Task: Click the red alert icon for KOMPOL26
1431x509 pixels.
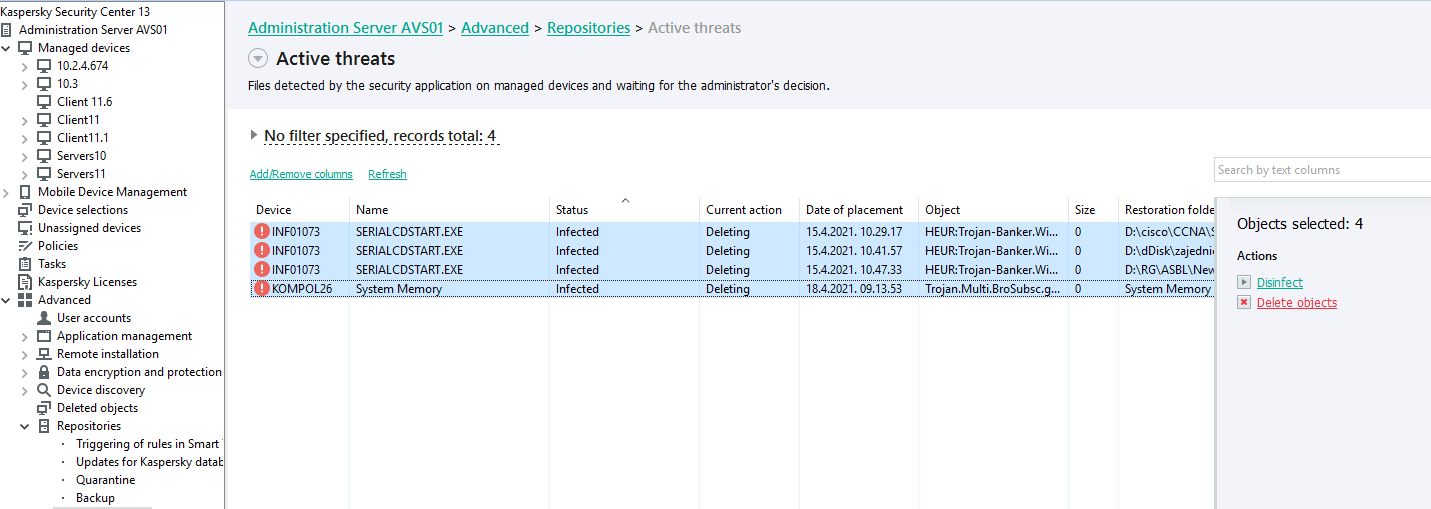Action: 263,289
